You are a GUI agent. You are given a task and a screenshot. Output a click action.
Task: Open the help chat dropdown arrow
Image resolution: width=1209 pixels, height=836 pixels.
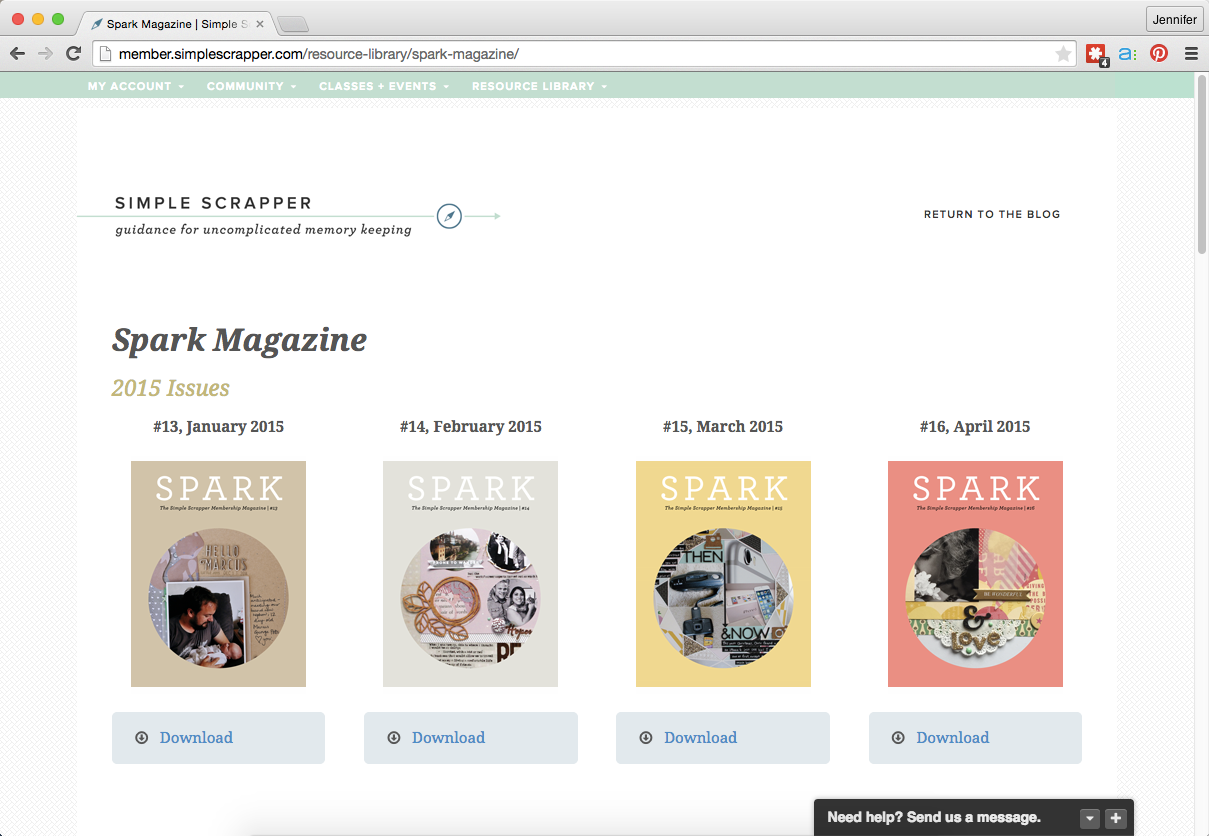1090,818
